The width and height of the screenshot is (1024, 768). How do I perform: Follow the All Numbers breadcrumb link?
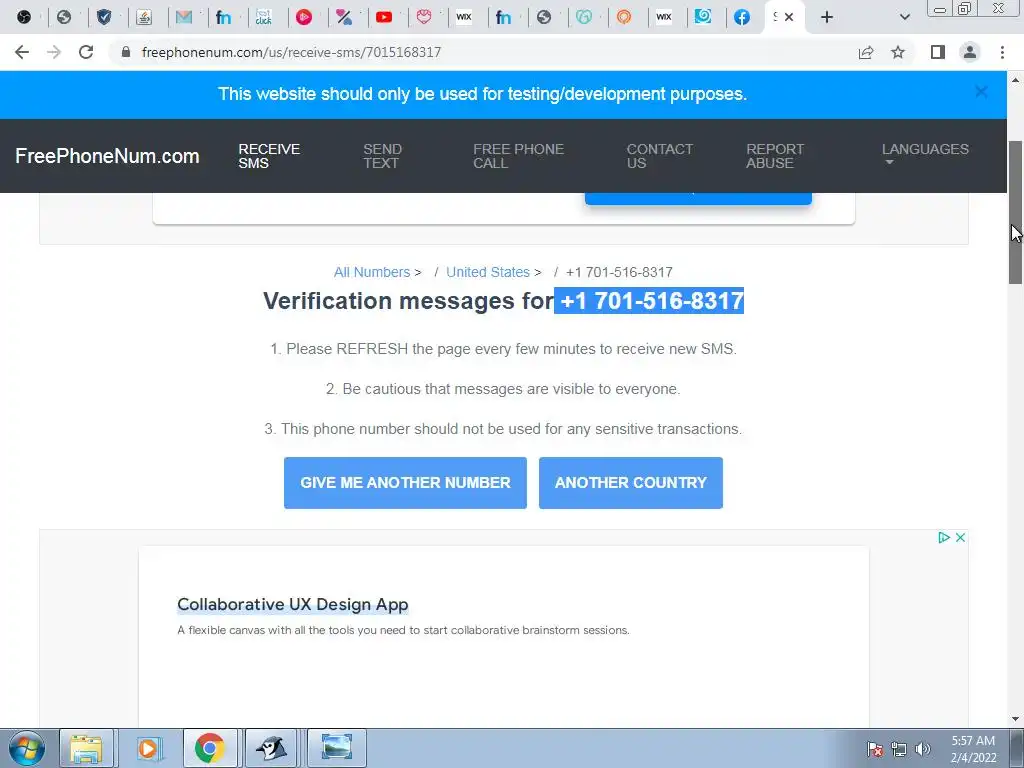tap(372, 272)
